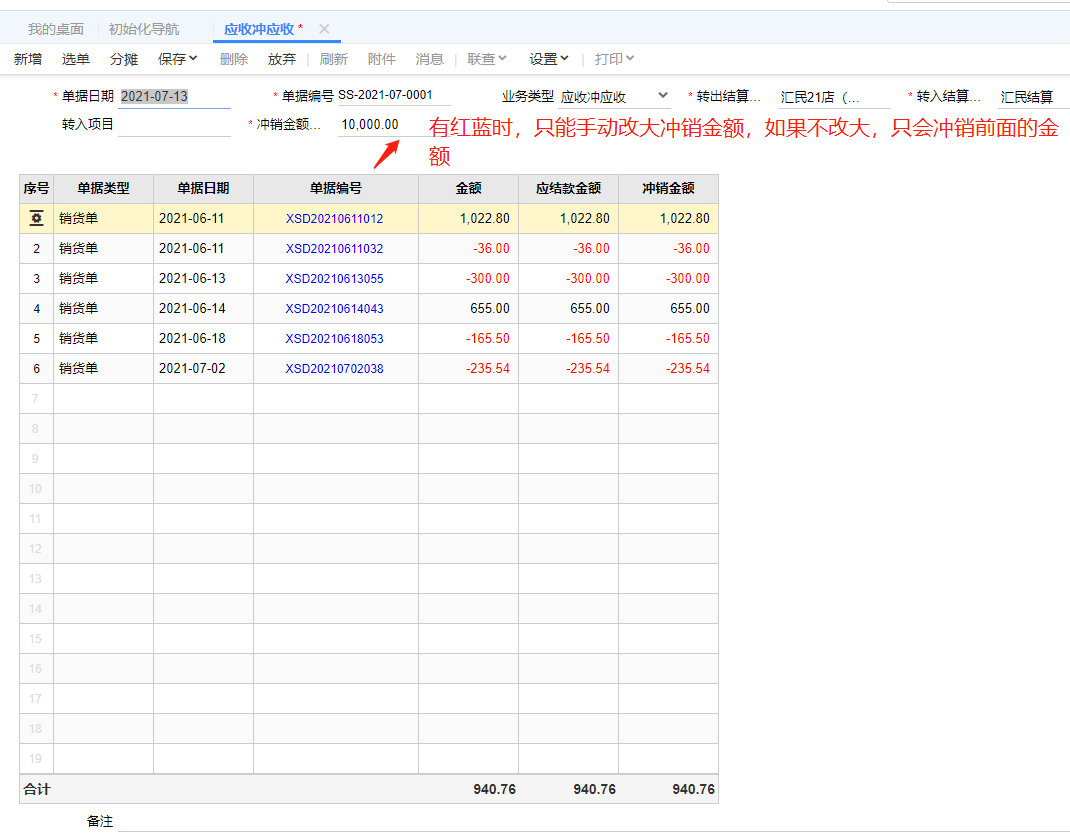Image resolution: width=1070 pixels, height=838 pixels.
Task: Open document link XSD20210613055
Action: [334, 279]
